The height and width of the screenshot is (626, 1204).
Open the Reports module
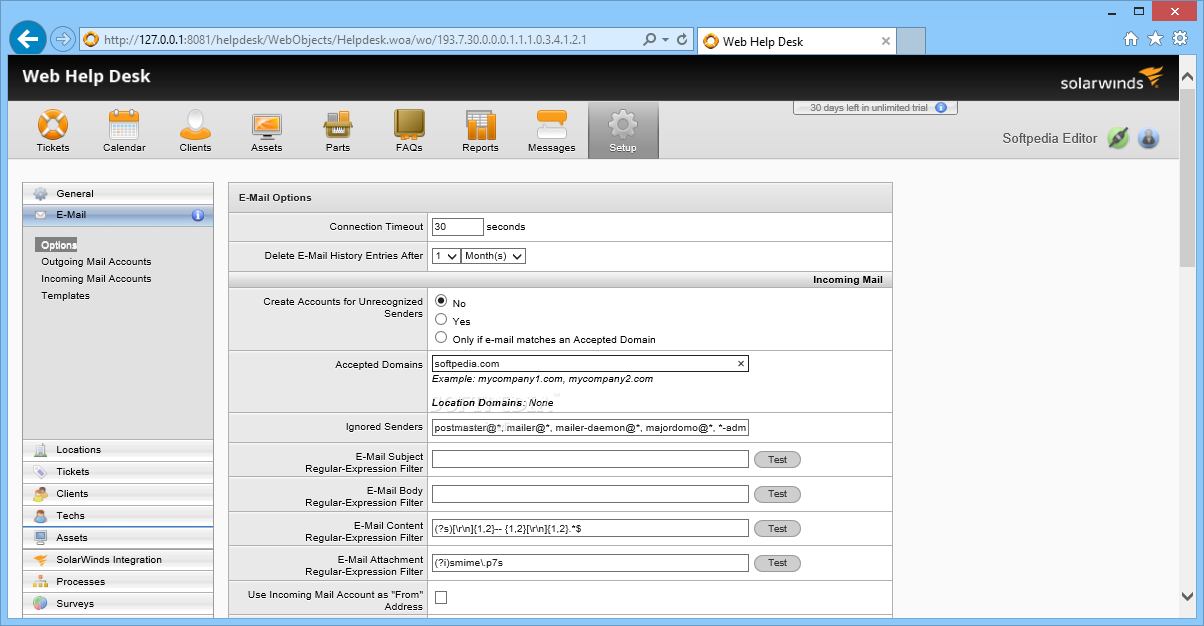[480, 131]
